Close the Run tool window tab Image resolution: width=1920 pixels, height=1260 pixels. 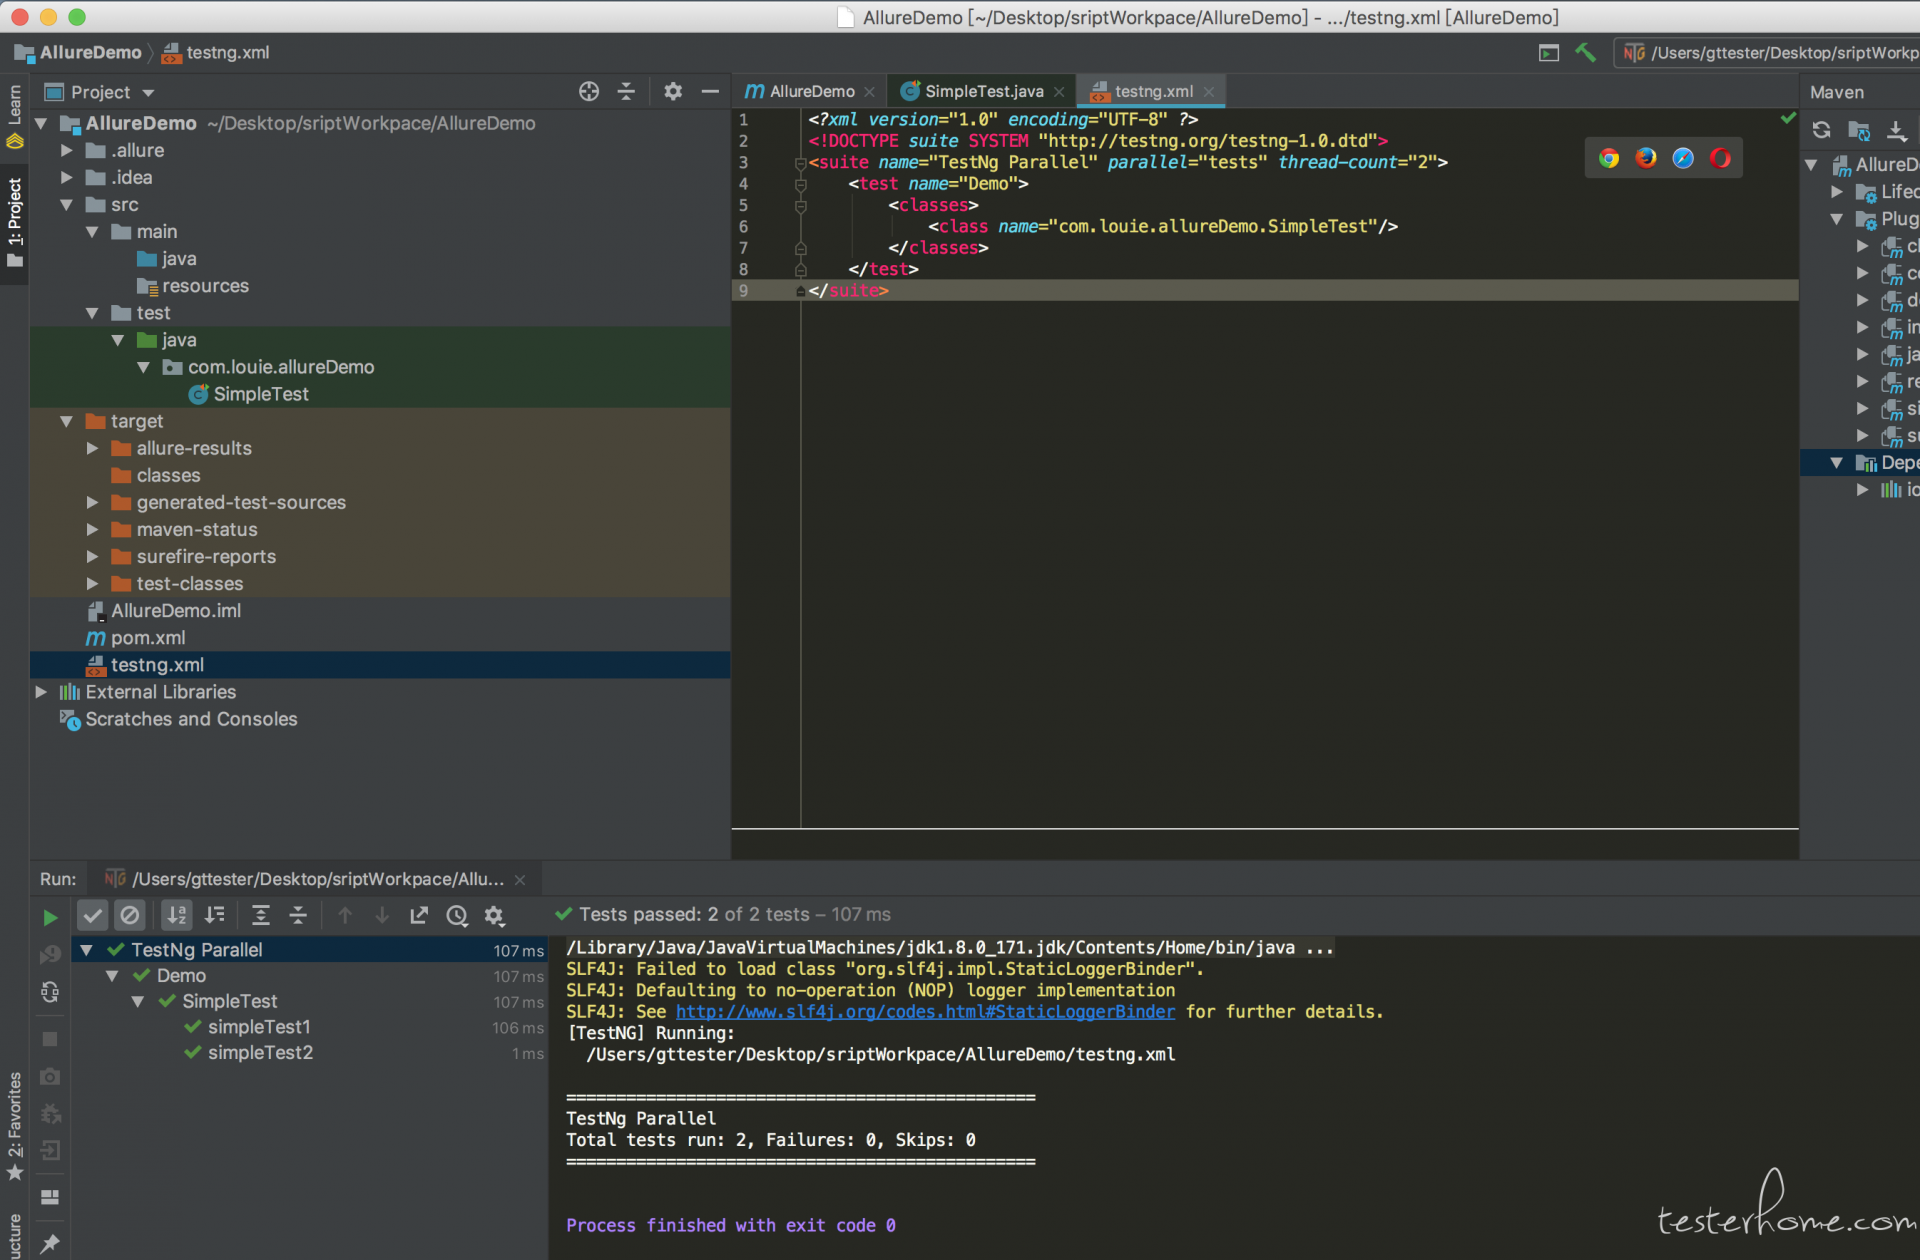click(x=520, y=880)
